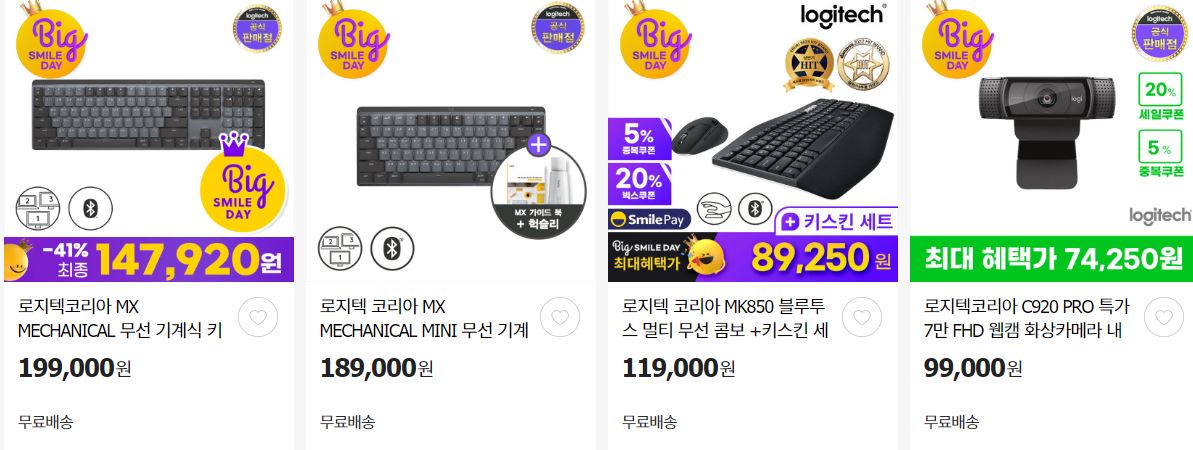This screenshot has height=450, width=1193.
Task: Click the 5% 중복쿠폰 badge on webcam
Action: click(1160, 154)
